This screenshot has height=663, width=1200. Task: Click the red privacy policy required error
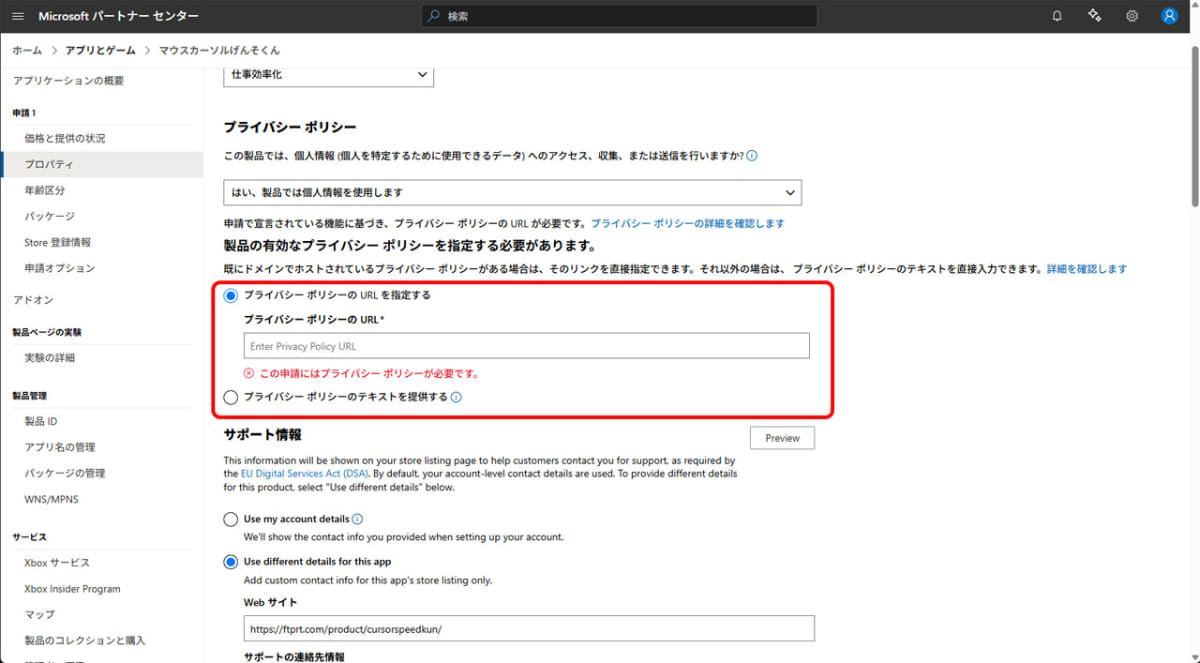pos(361,374)
